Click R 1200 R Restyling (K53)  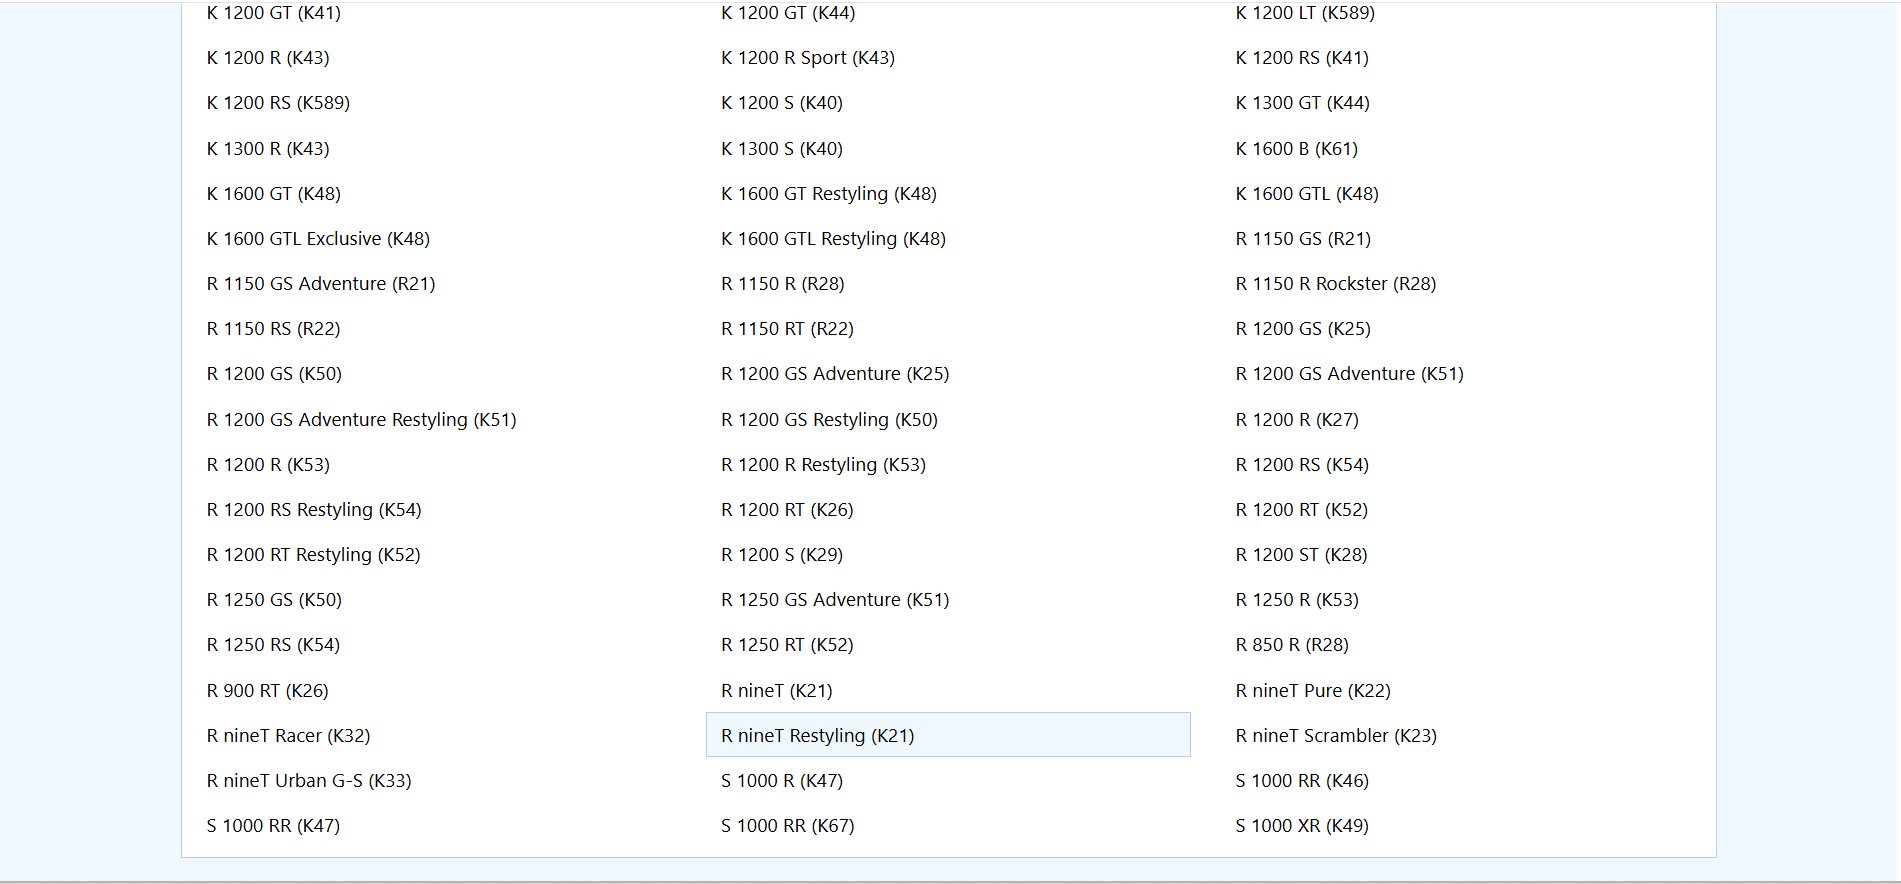pos(823,465)
